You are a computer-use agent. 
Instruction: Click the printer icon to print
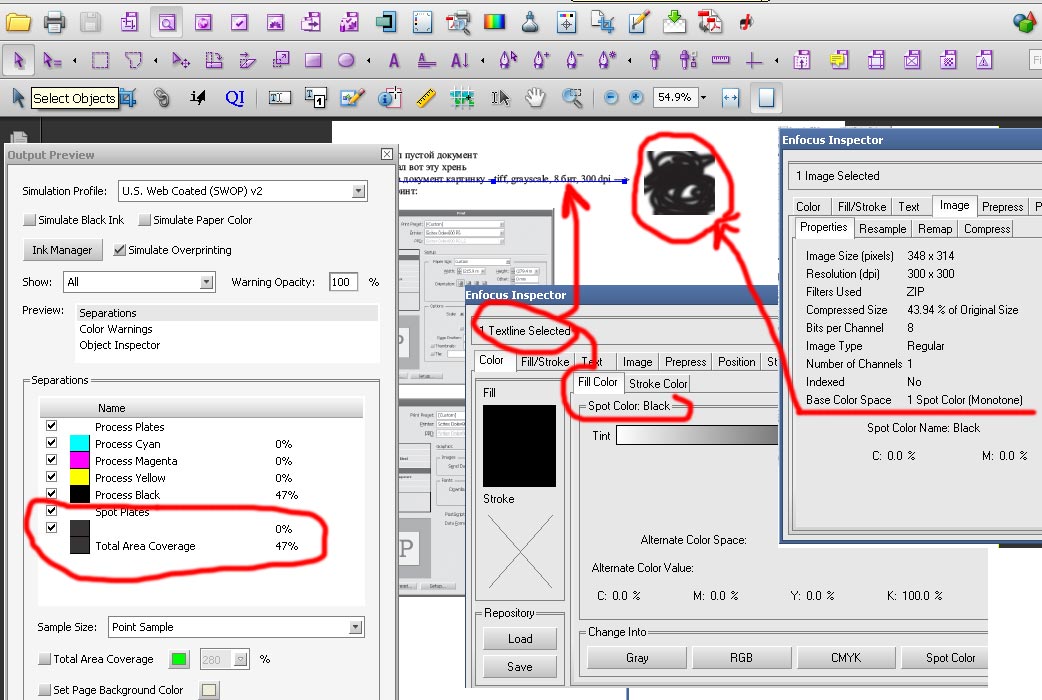(x=54, y=23)
